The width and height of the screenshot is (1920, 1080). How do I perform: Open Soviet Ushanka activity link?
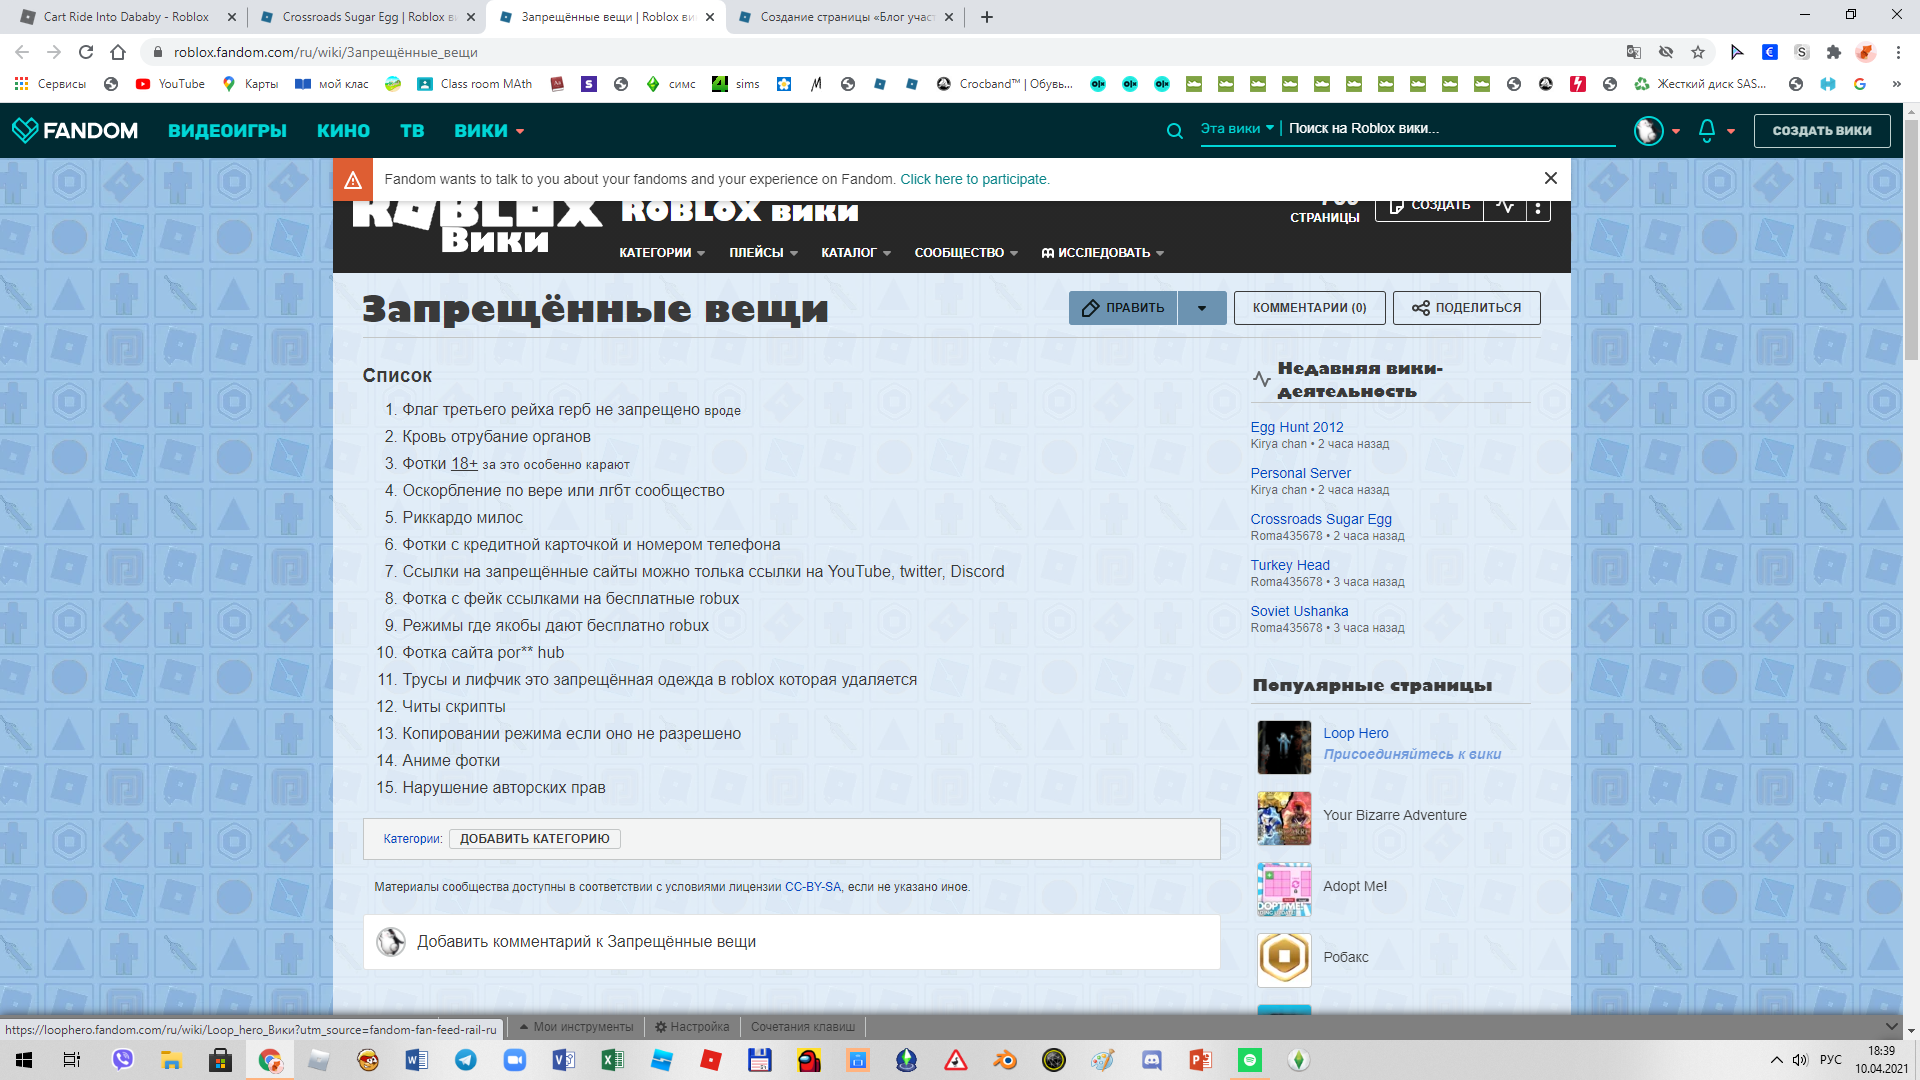1298,611
